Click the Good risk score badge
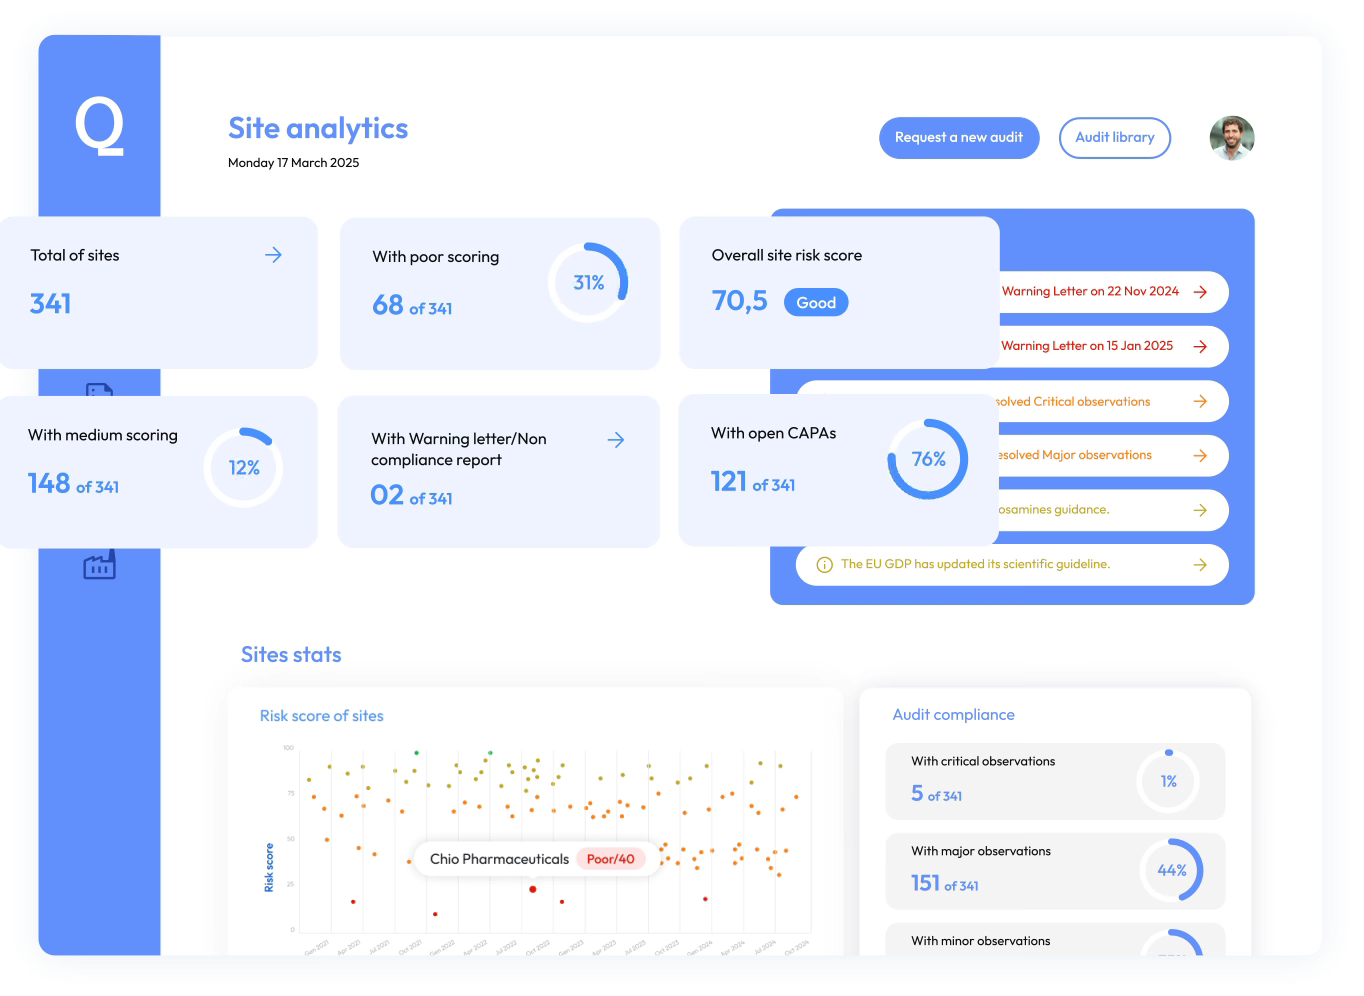 pos(815,303)
